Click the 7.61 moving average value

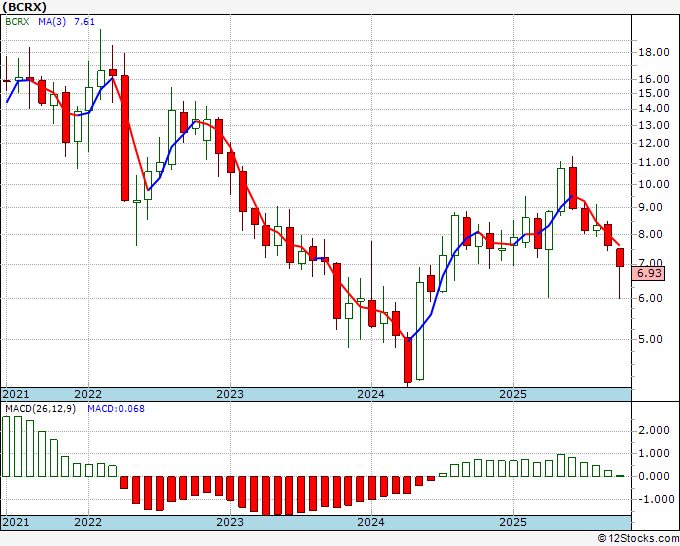(x=84, y=22)
